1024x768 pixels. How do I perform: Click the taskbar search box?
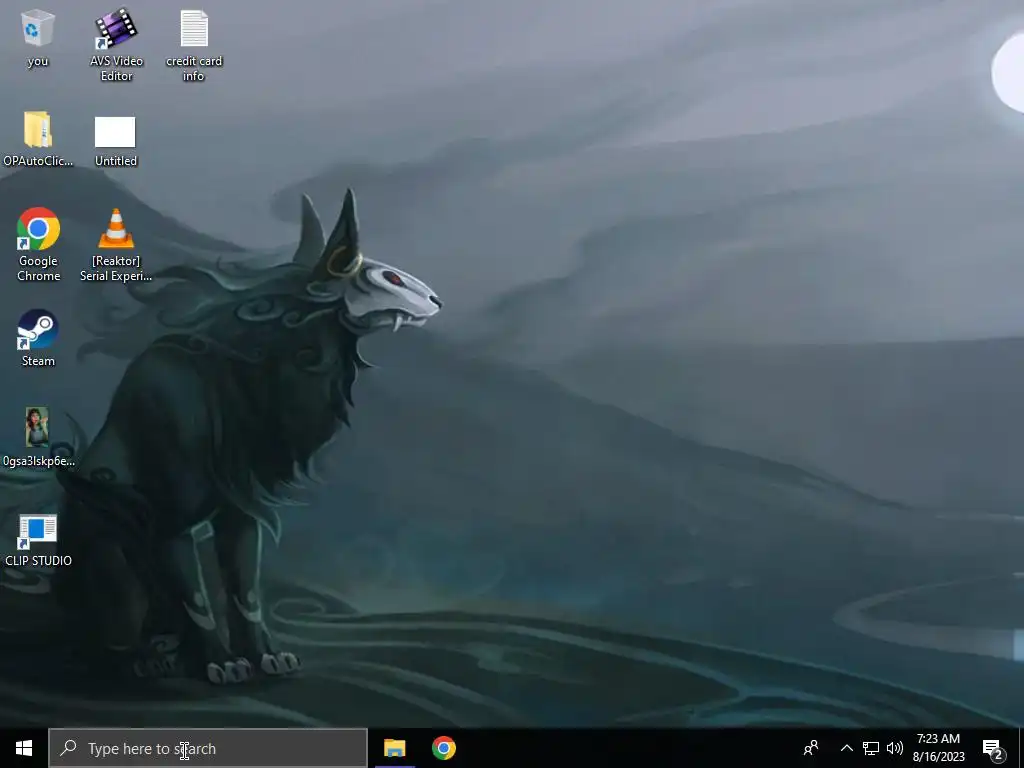[x=208, y=748]
